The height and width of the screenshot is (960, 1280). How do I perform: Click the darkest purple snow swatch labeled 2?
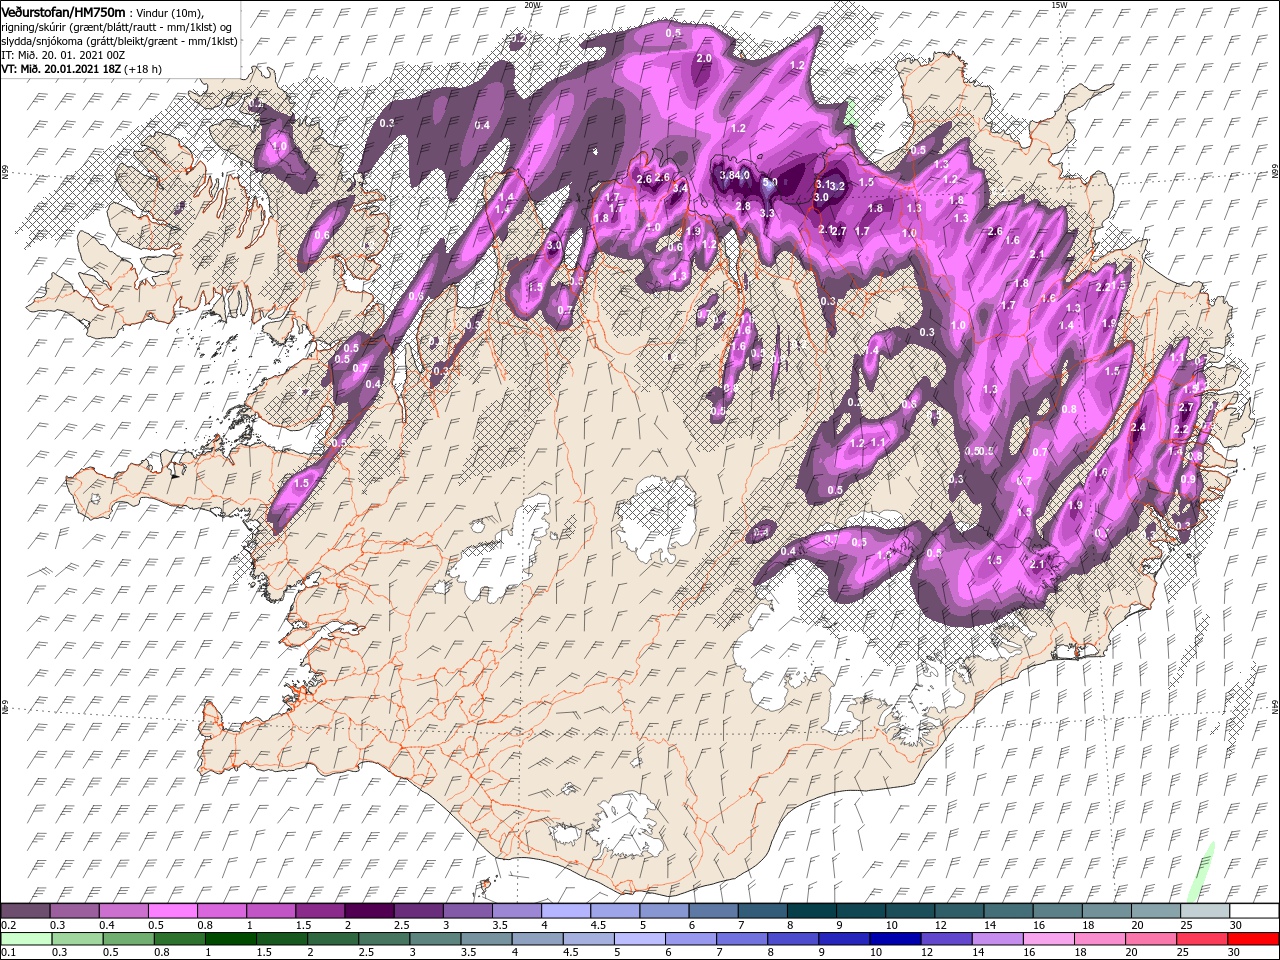click(369, 910)
